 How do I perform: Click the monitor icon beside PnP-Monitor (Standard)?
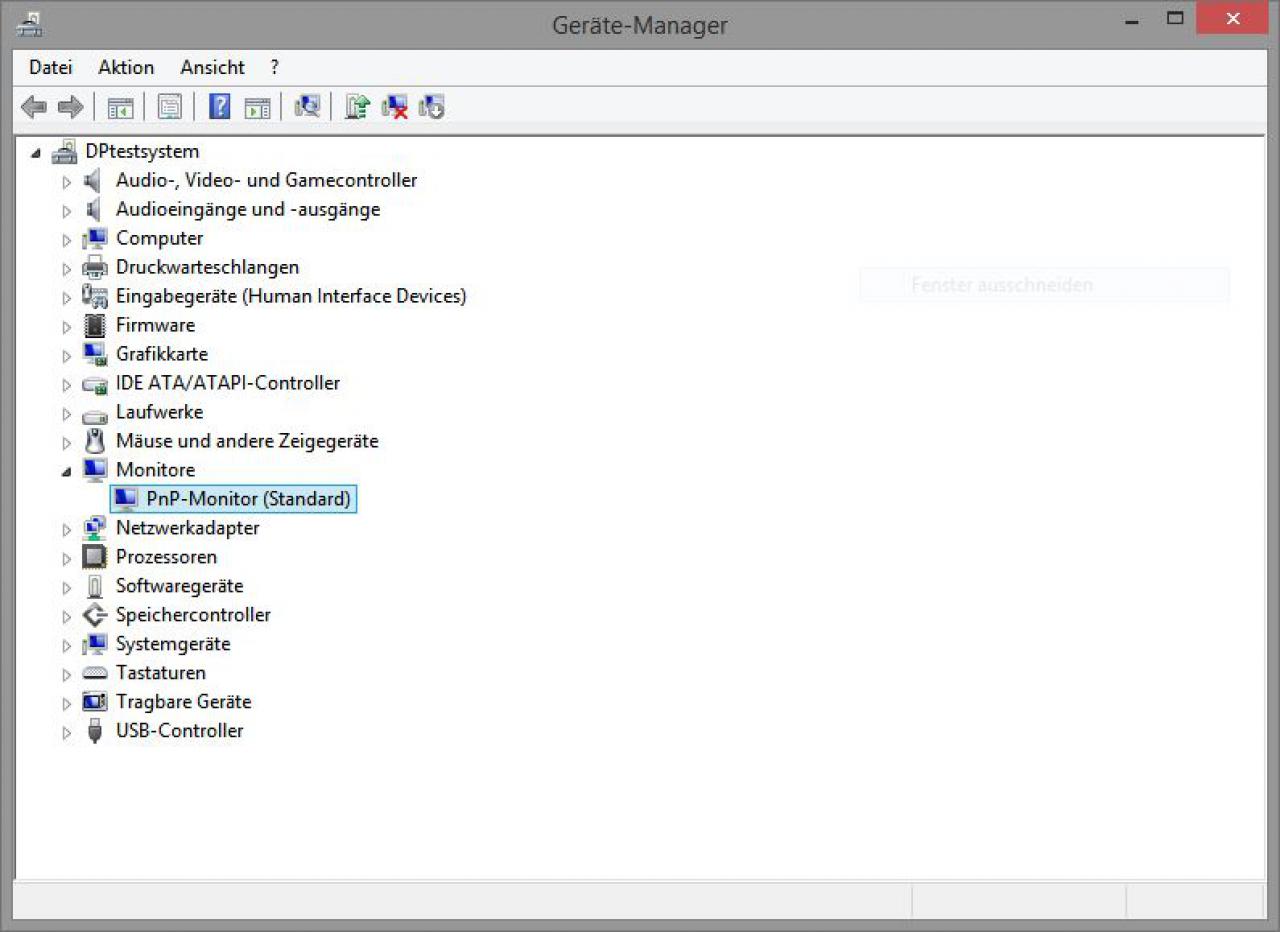pyautogui.click(x=125, y=499)
